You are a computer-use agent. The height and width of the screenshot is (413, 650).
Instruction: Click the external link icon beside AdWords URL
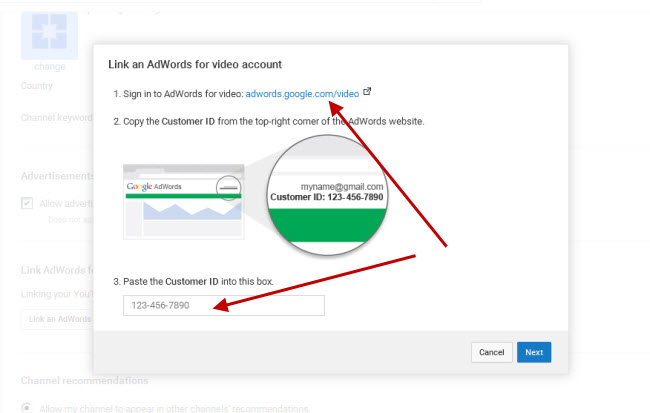coord(367,91)
